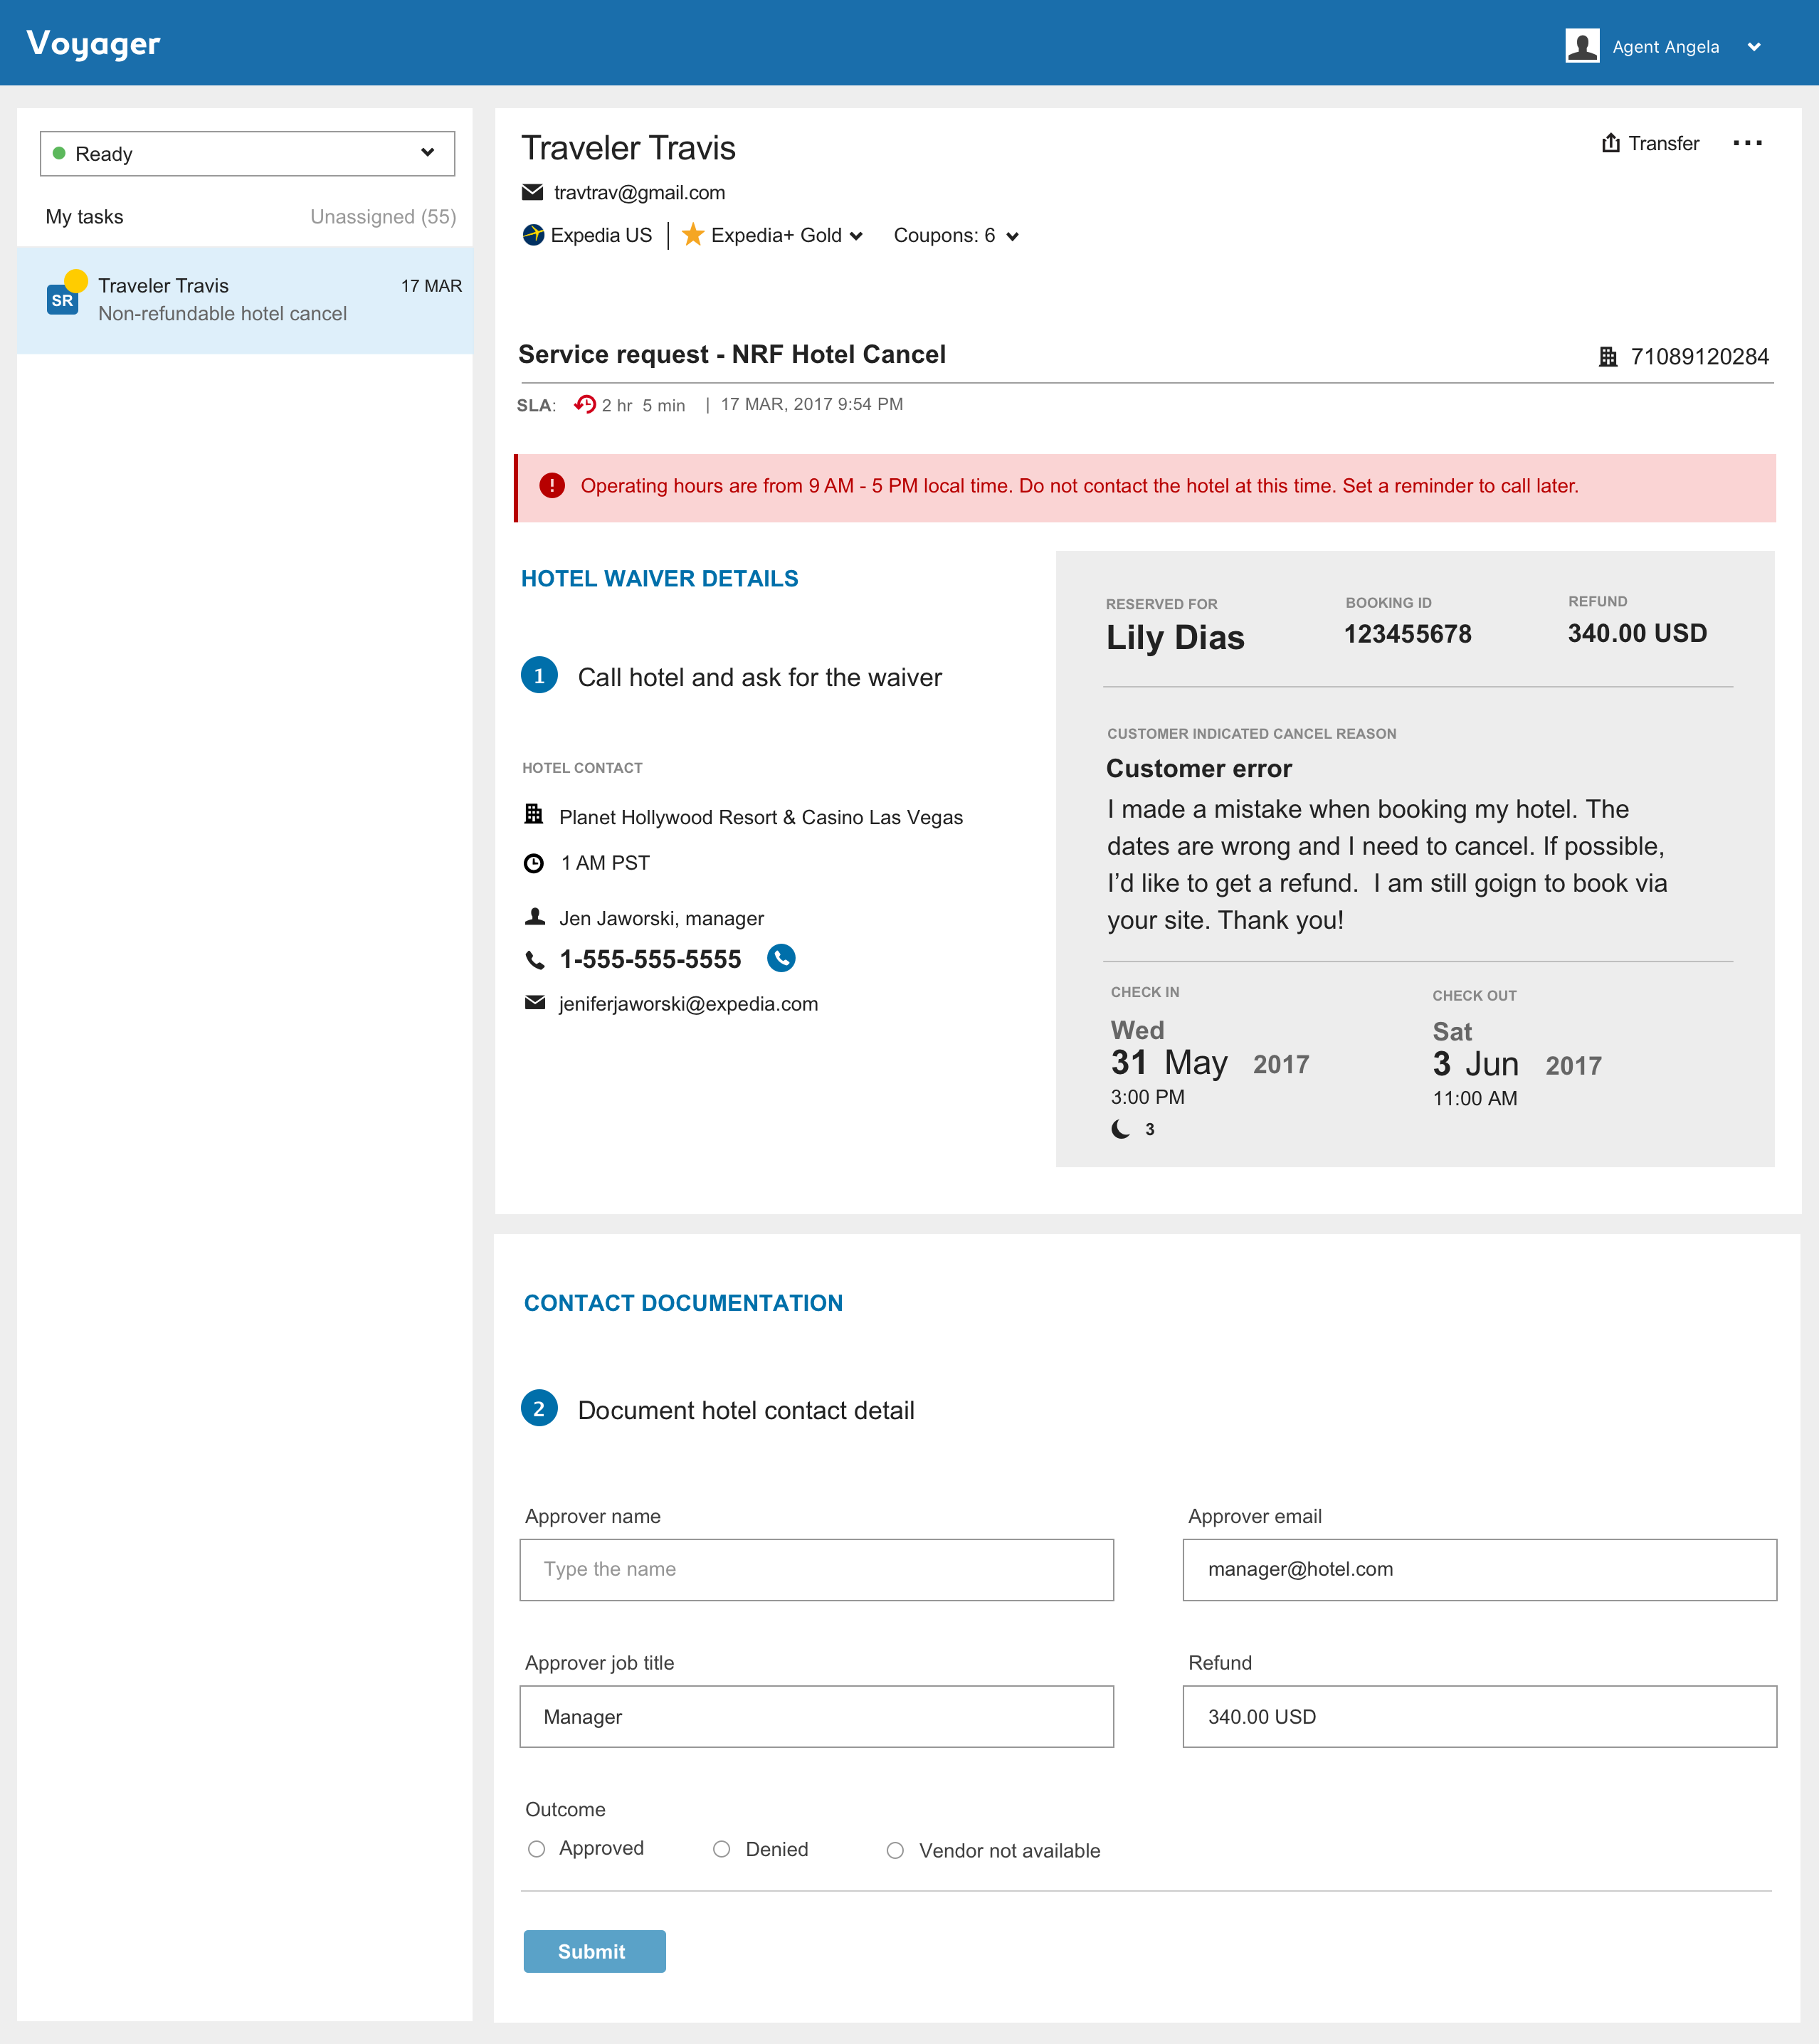This screenshot has height=2044, width=1819.
Task: Open the Ready status dropdown
Action: tap(247, 153)
